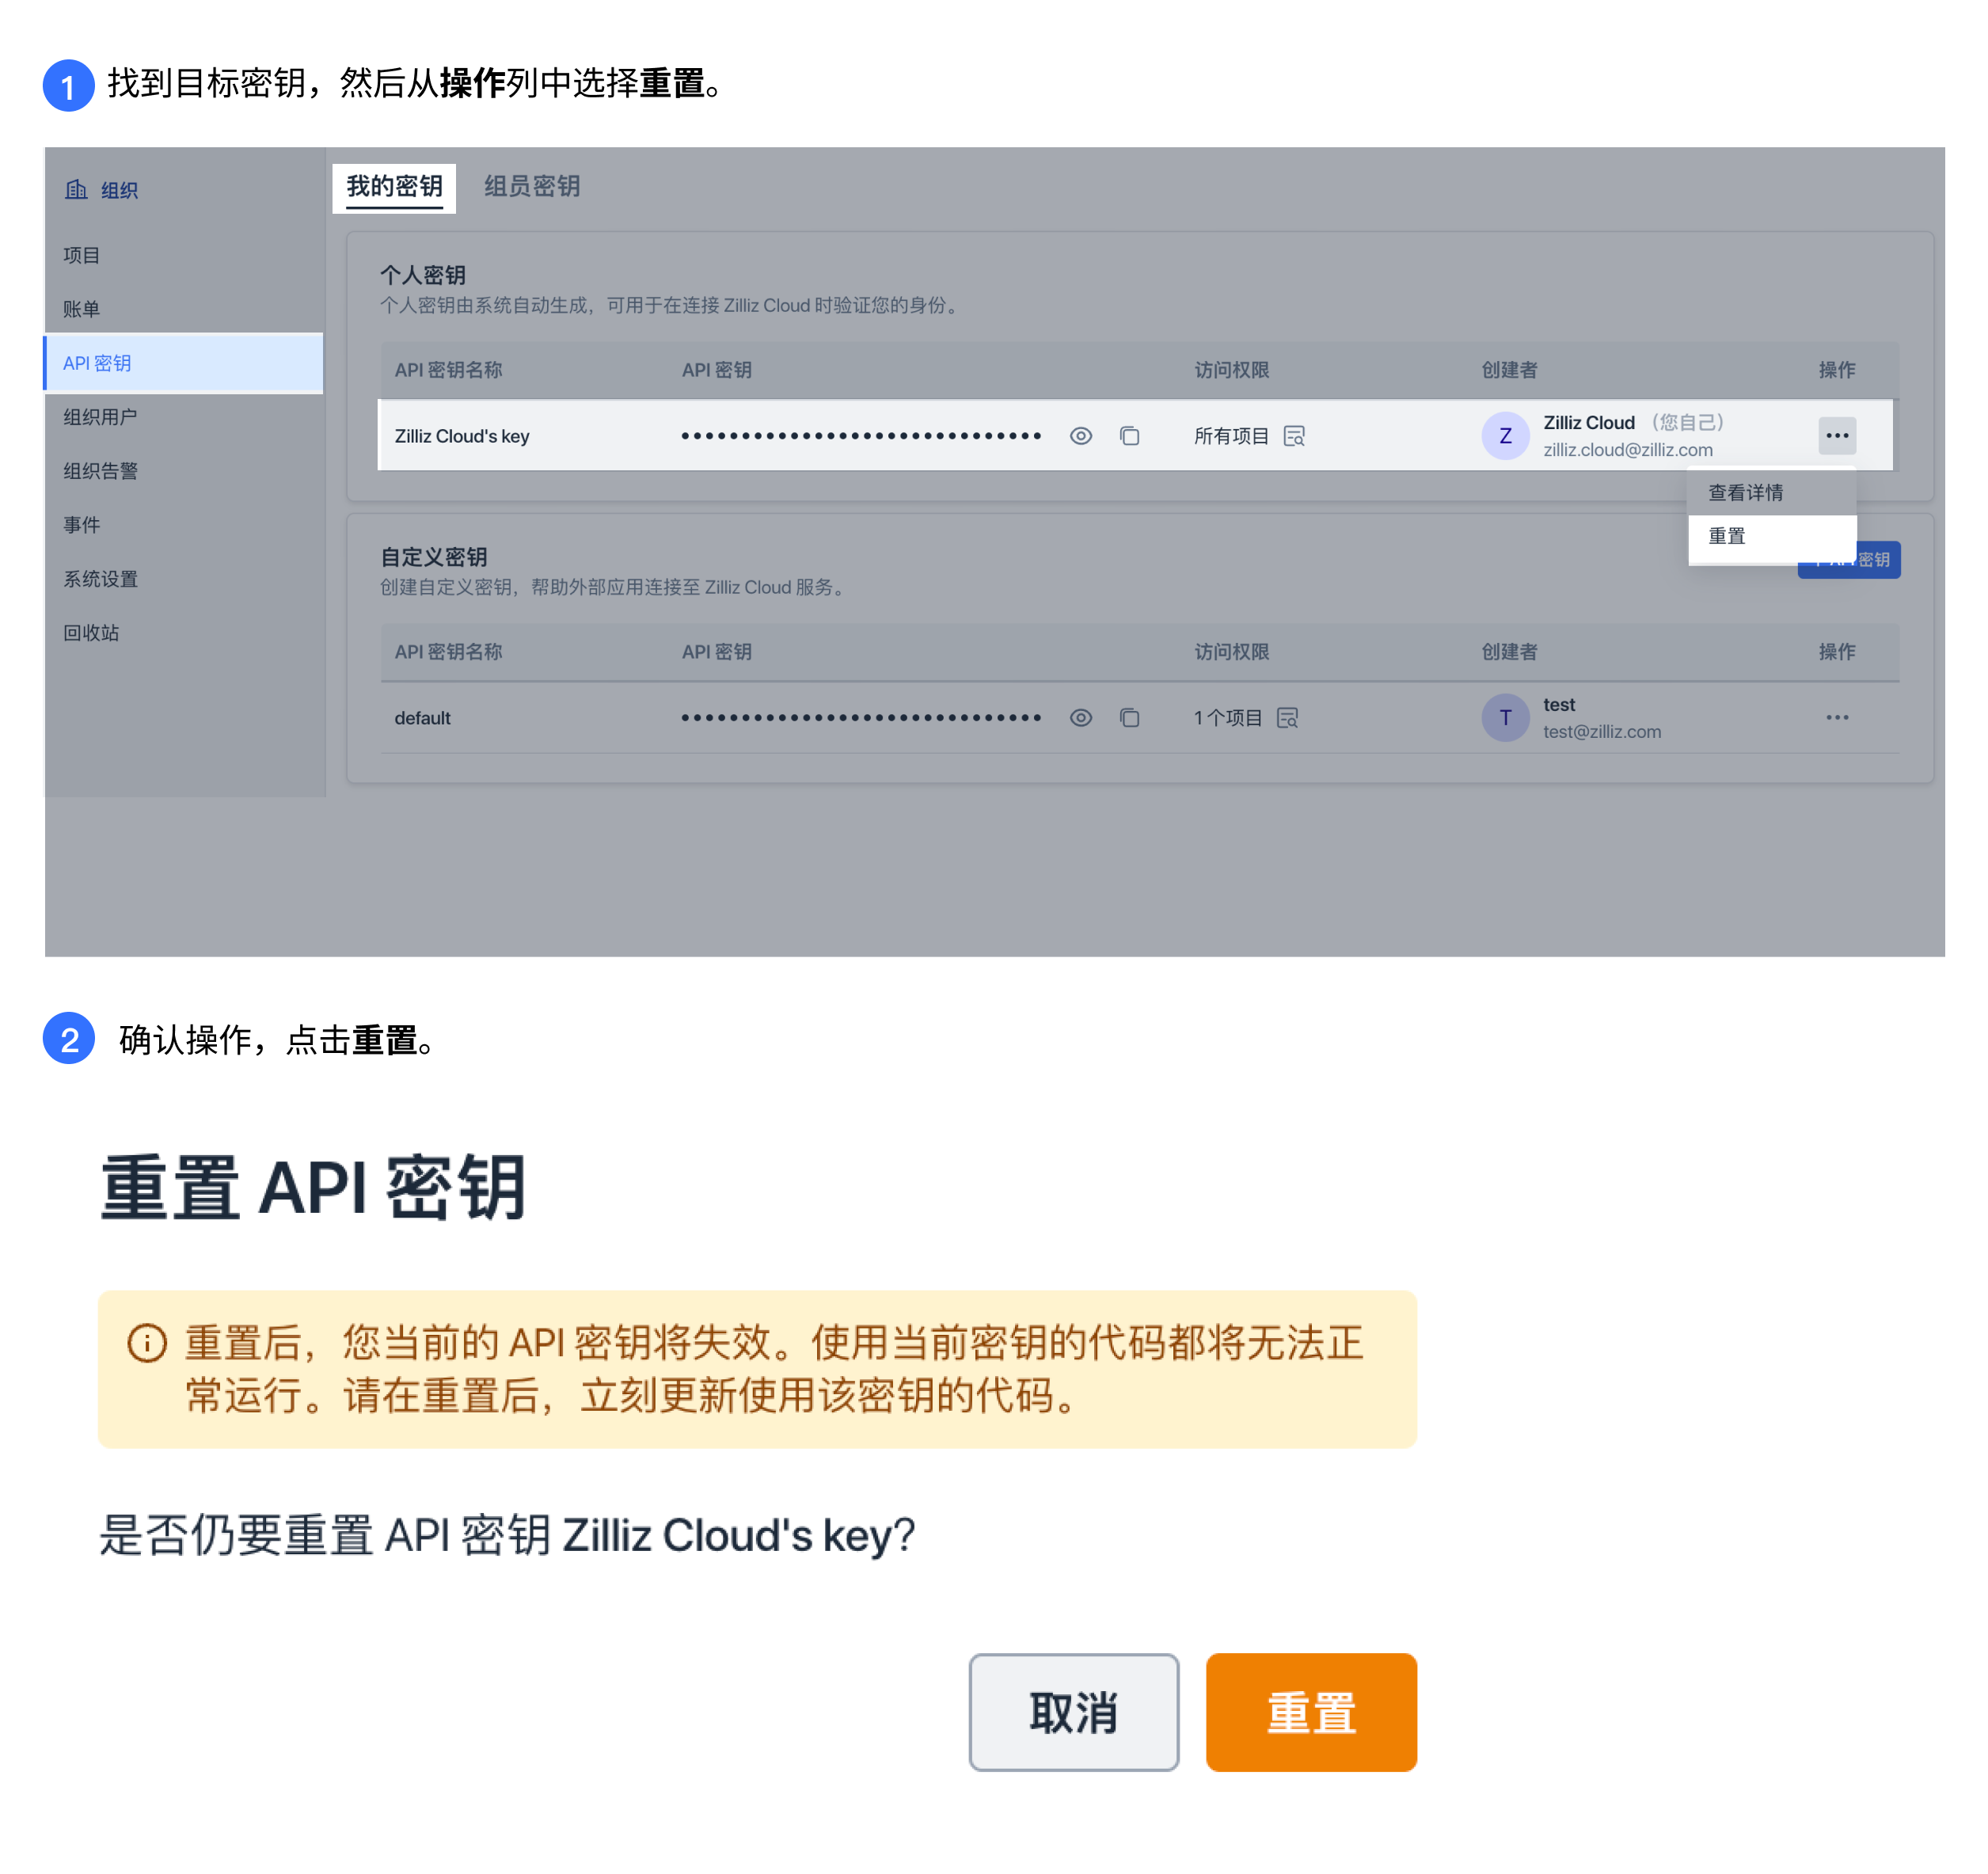Open 项目 in the sidebar
This screenshot has width=1988, height=1874.
(x=184, y=255)
